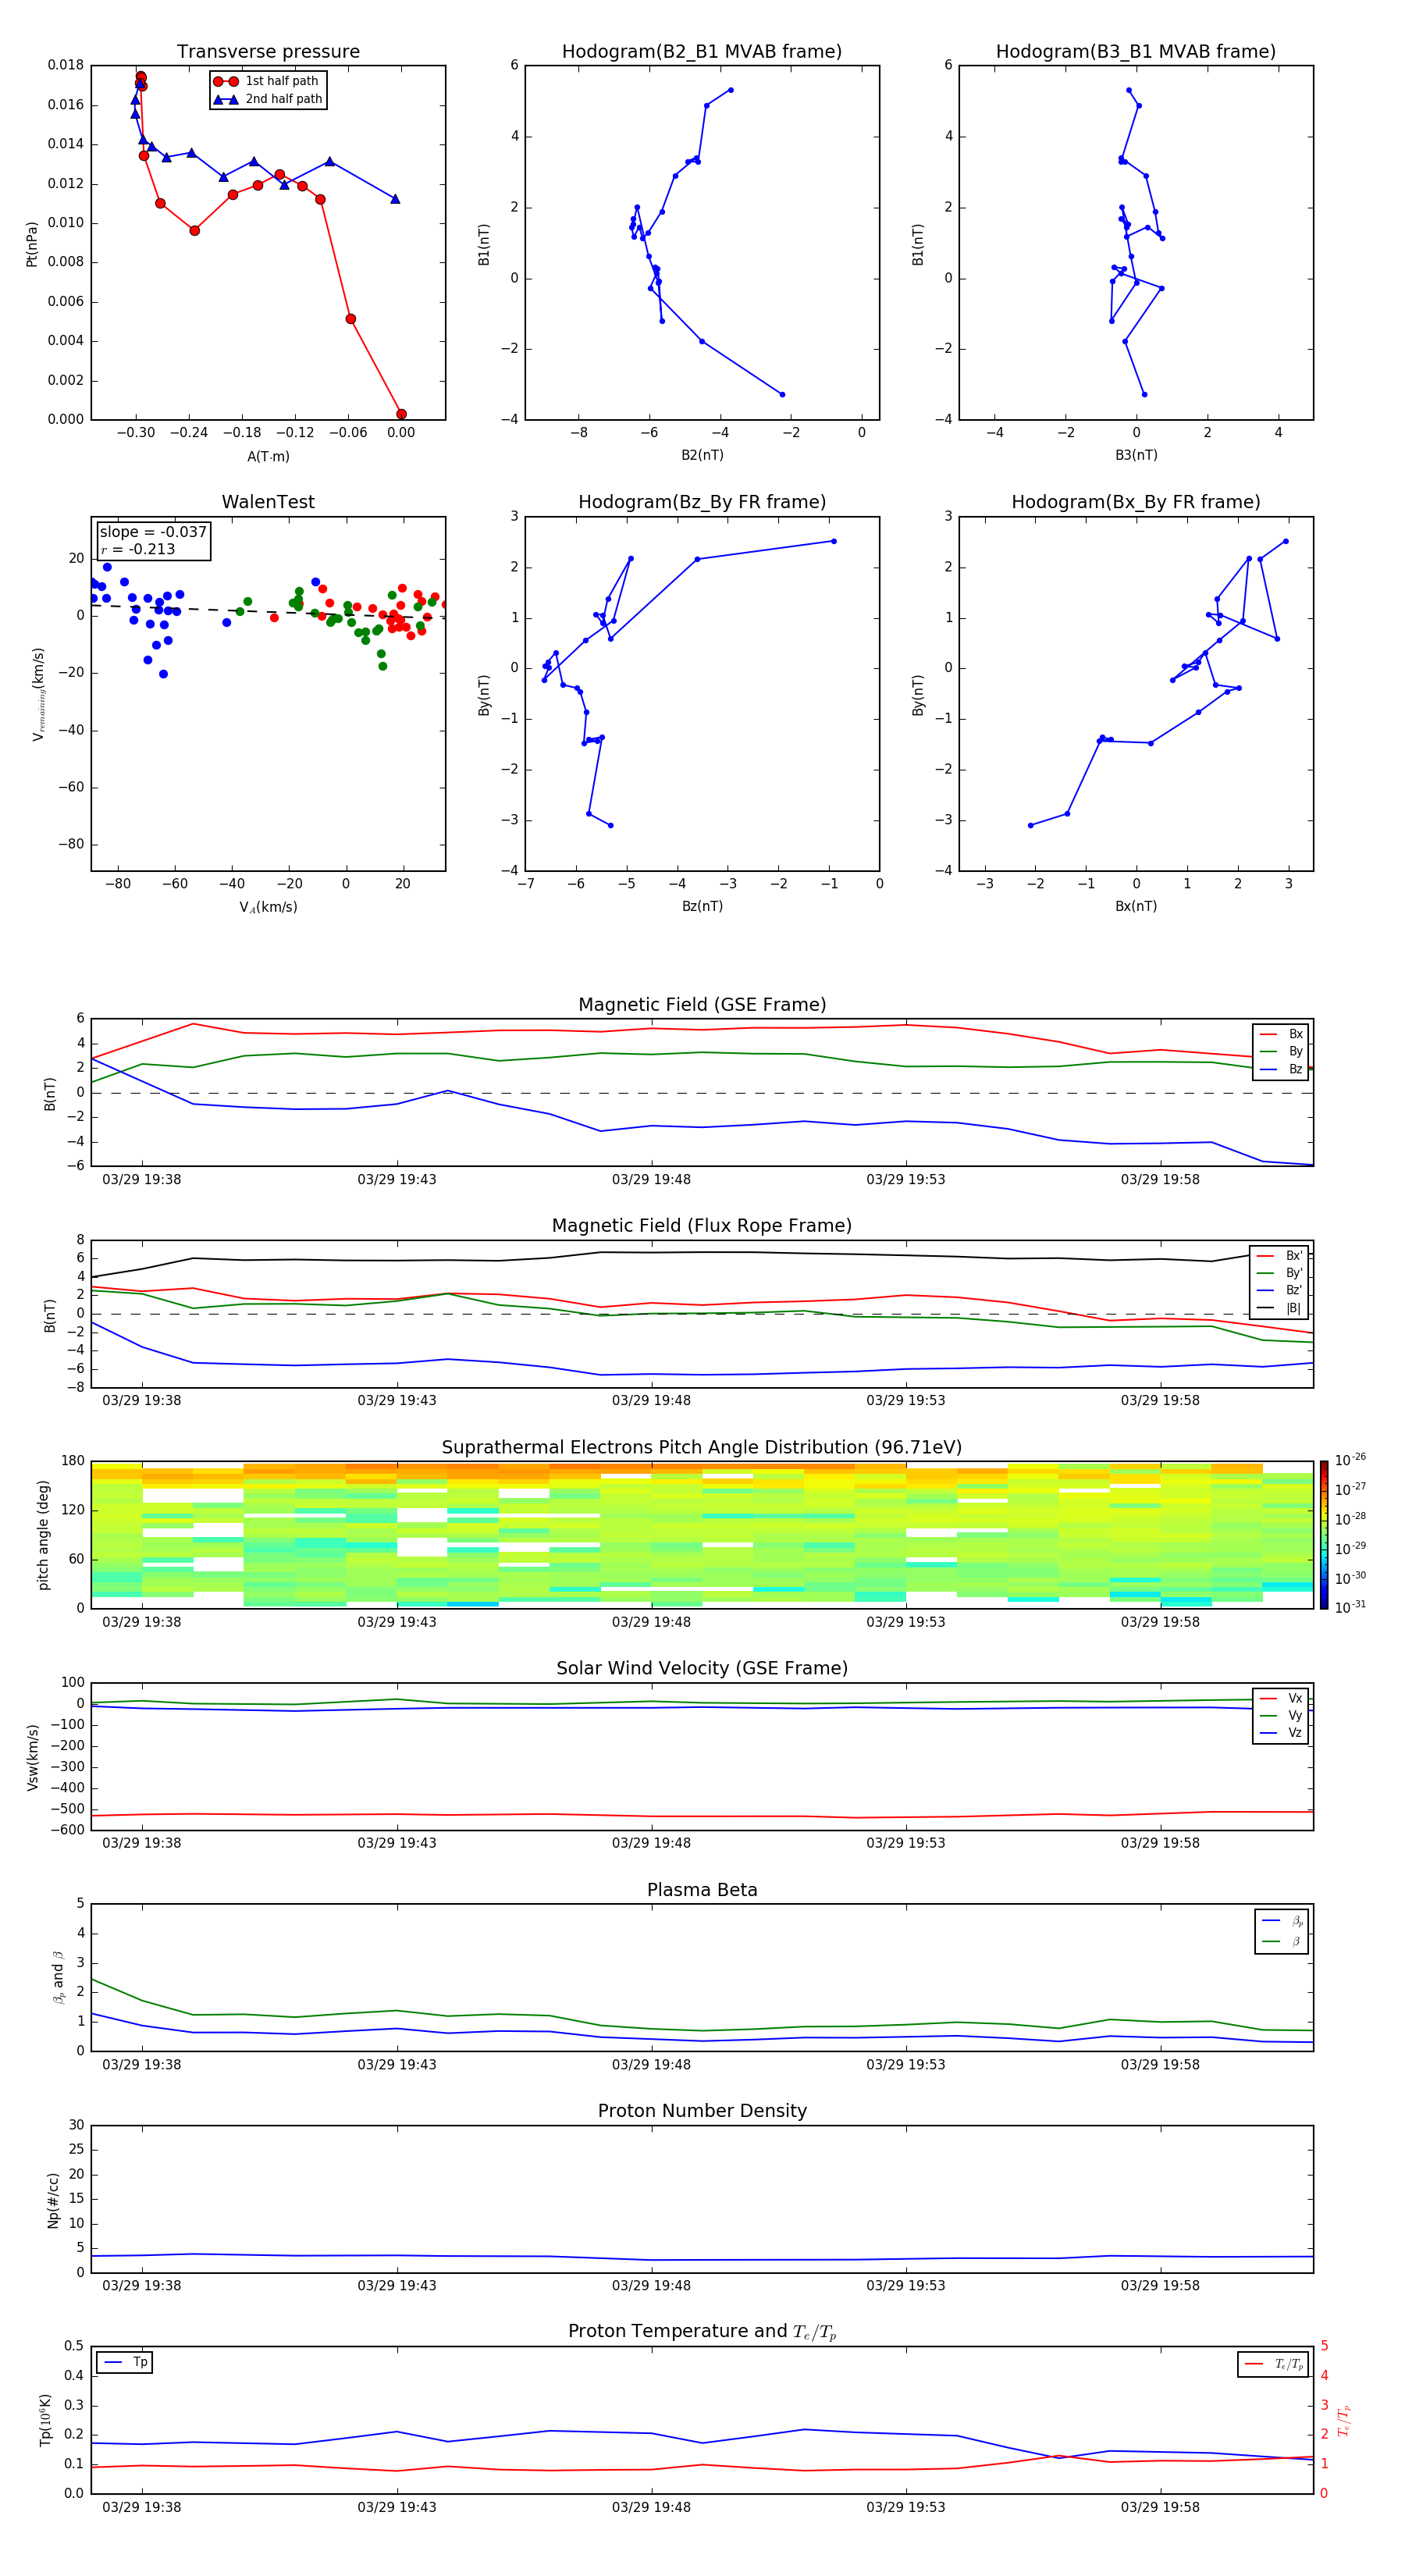Click the 'Bz' legend entry in GSE magnetic field plot

(x=1281, y=1069)
